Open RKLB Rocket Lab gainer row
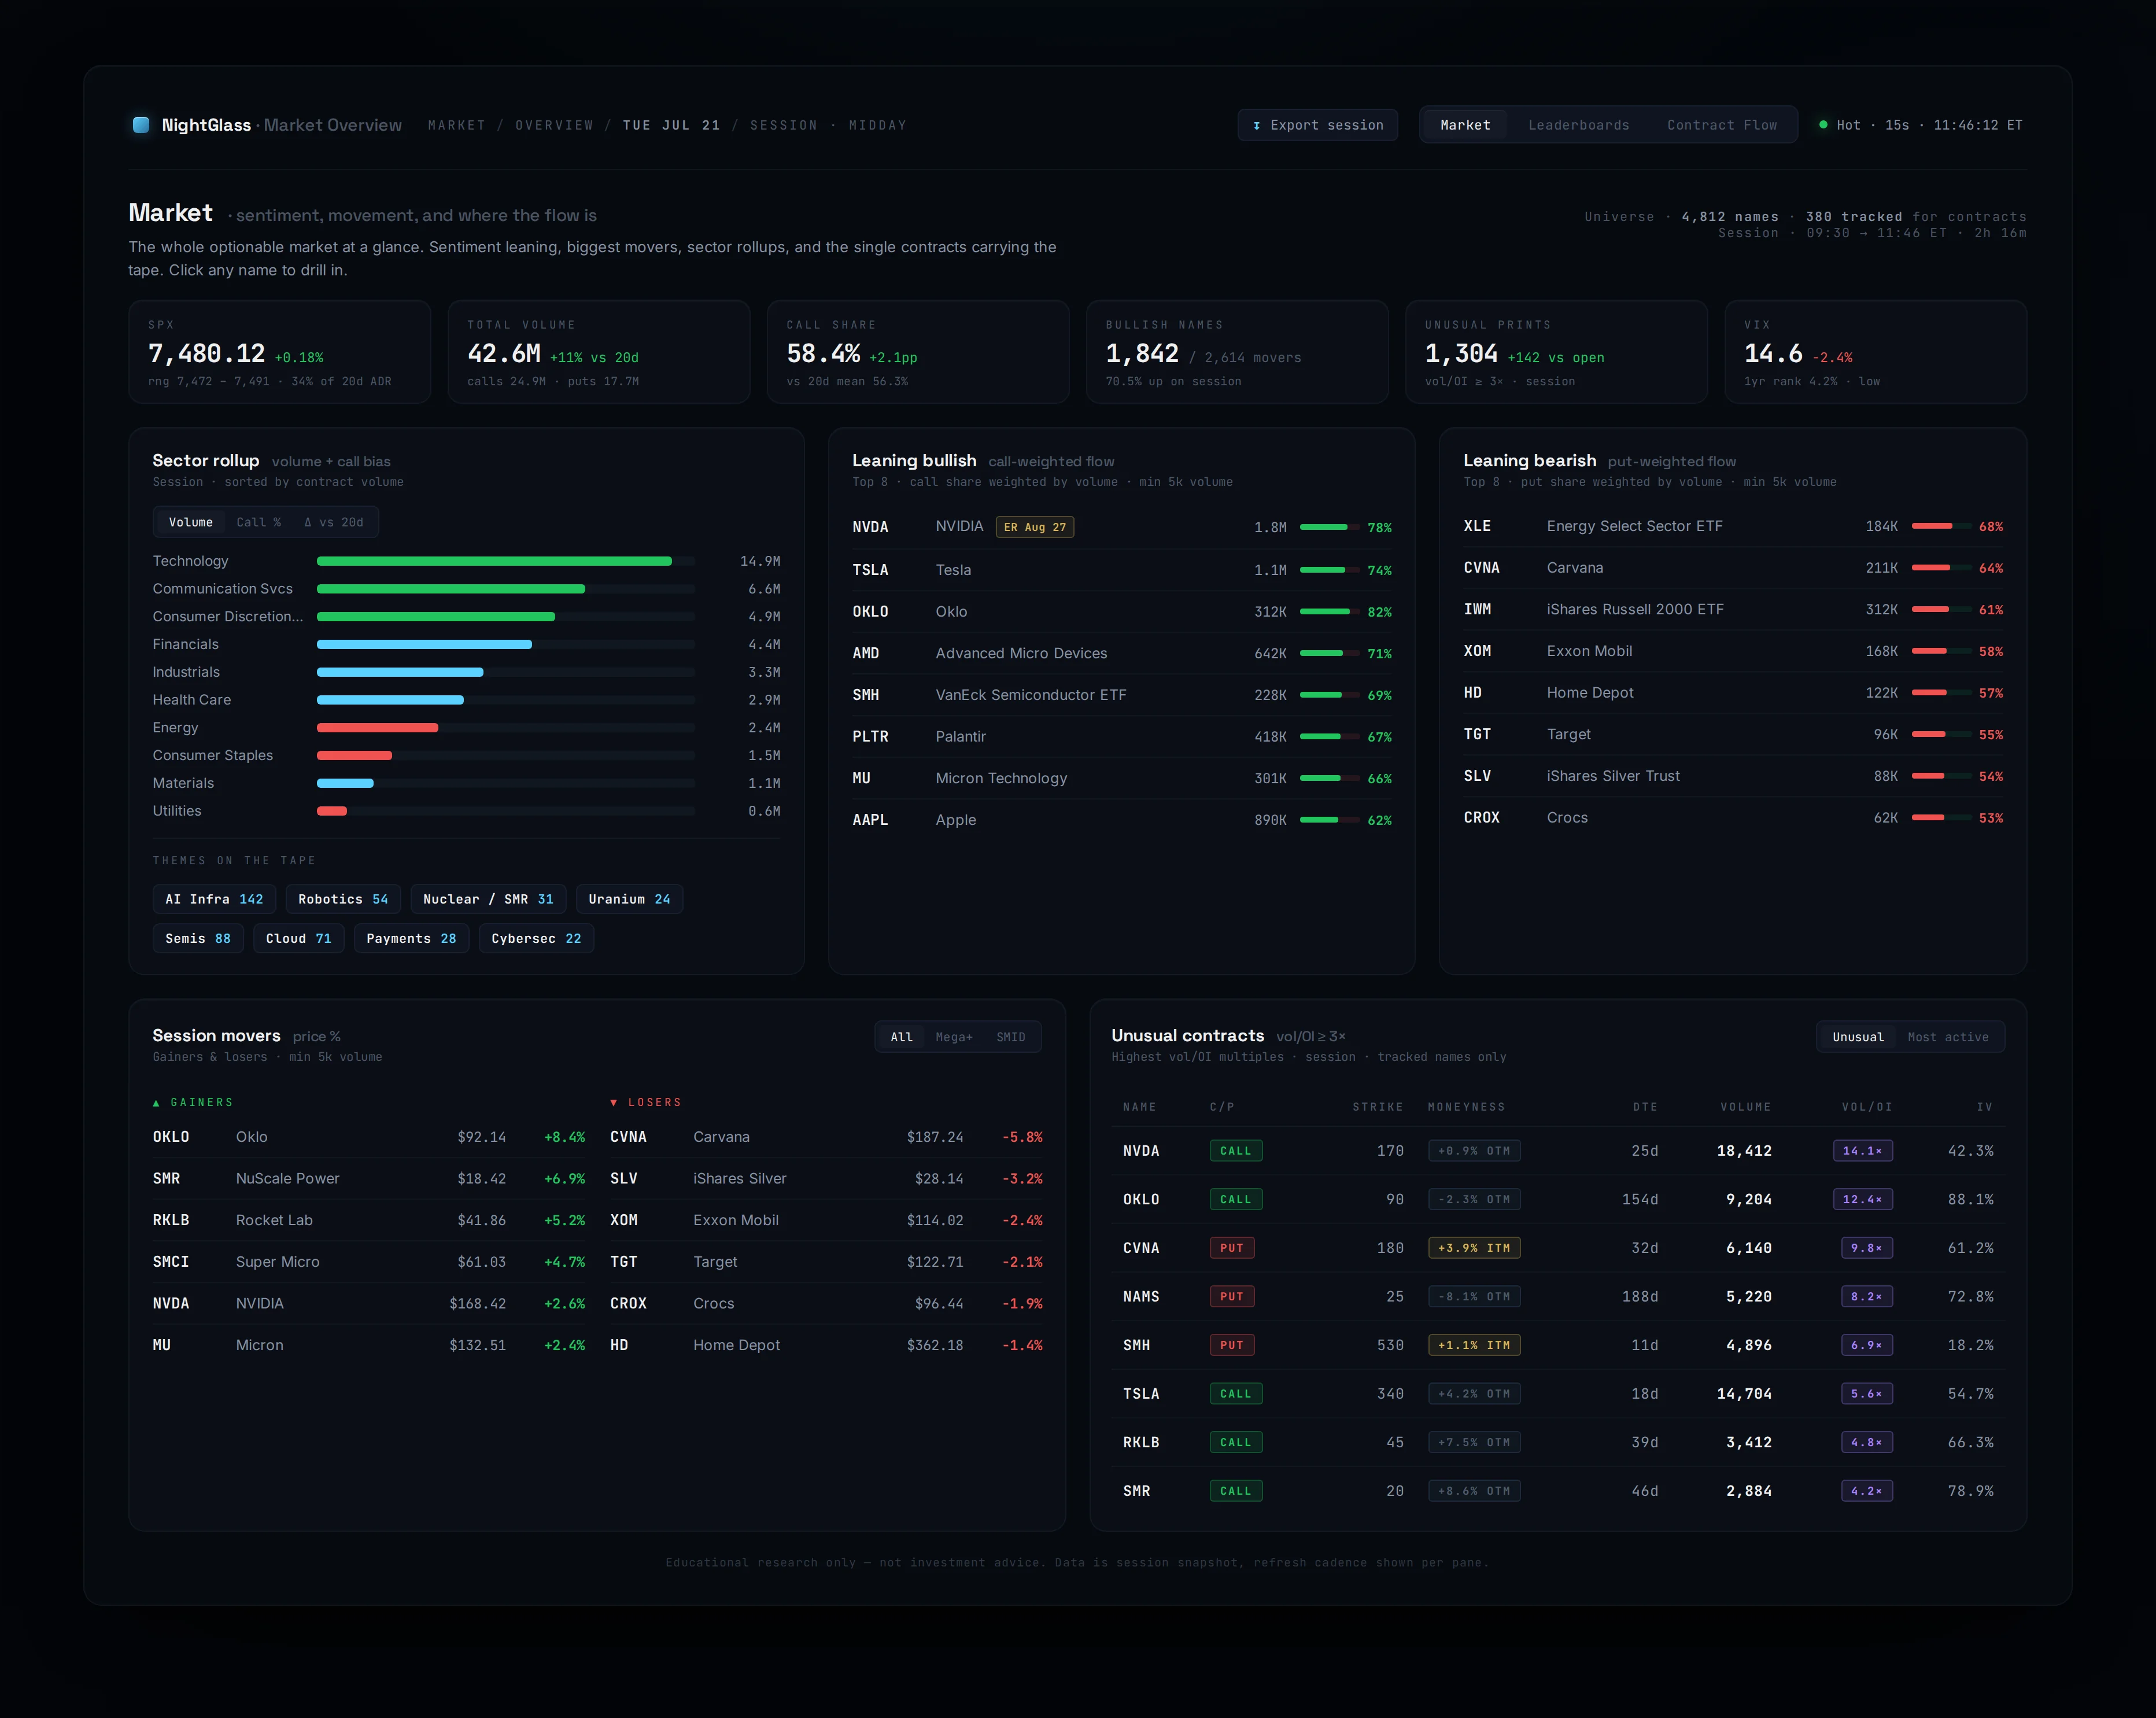Viewport: 2156px width, 1718px height. click(x=368, y=1220)
